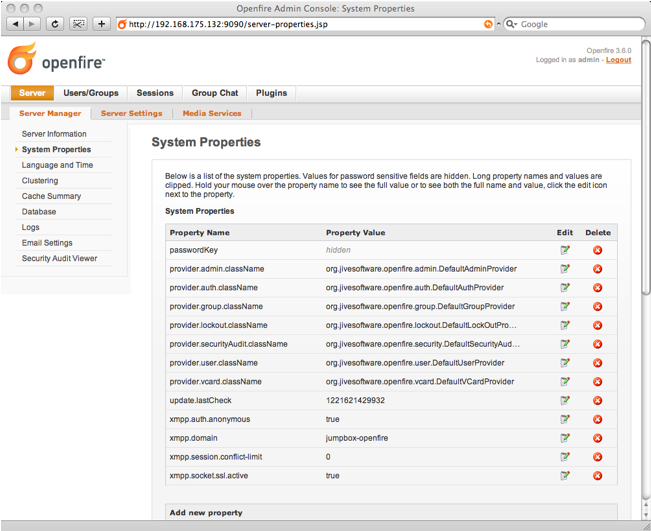The image size is (651, 531).
Task: Edit update.lastCheck property
Action: click(565, 400)
